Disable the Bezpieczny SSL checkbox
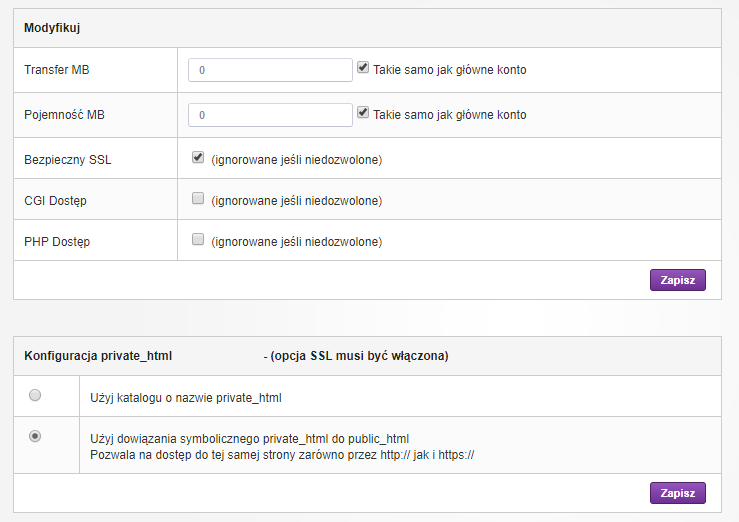 coord(198,158)
